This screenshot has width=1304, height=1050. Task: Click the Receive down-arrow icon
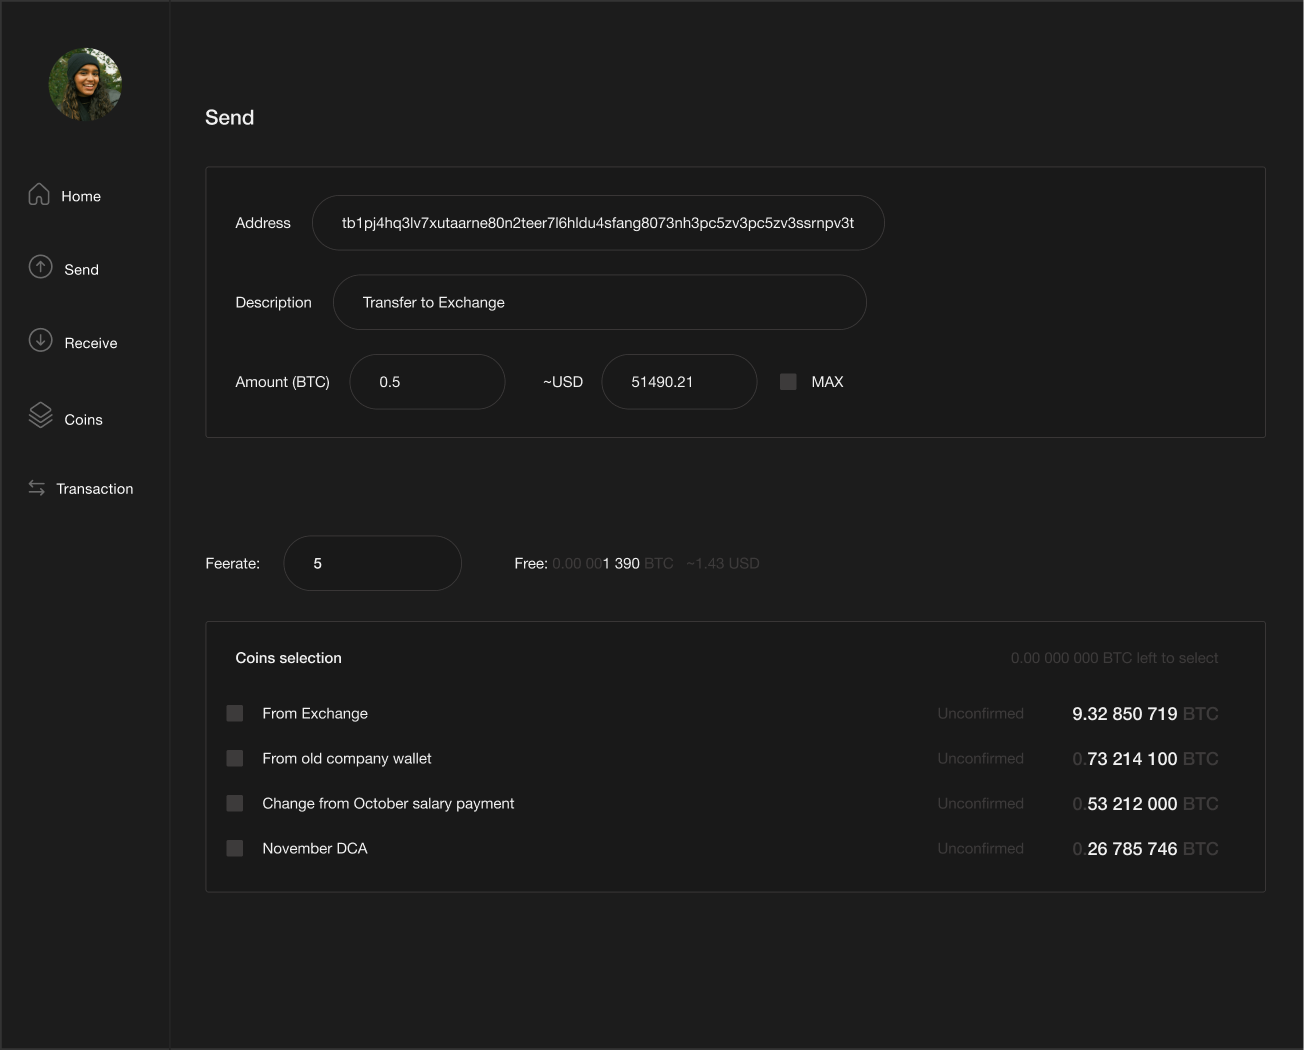pyautogui.click(x=40, y=341)
